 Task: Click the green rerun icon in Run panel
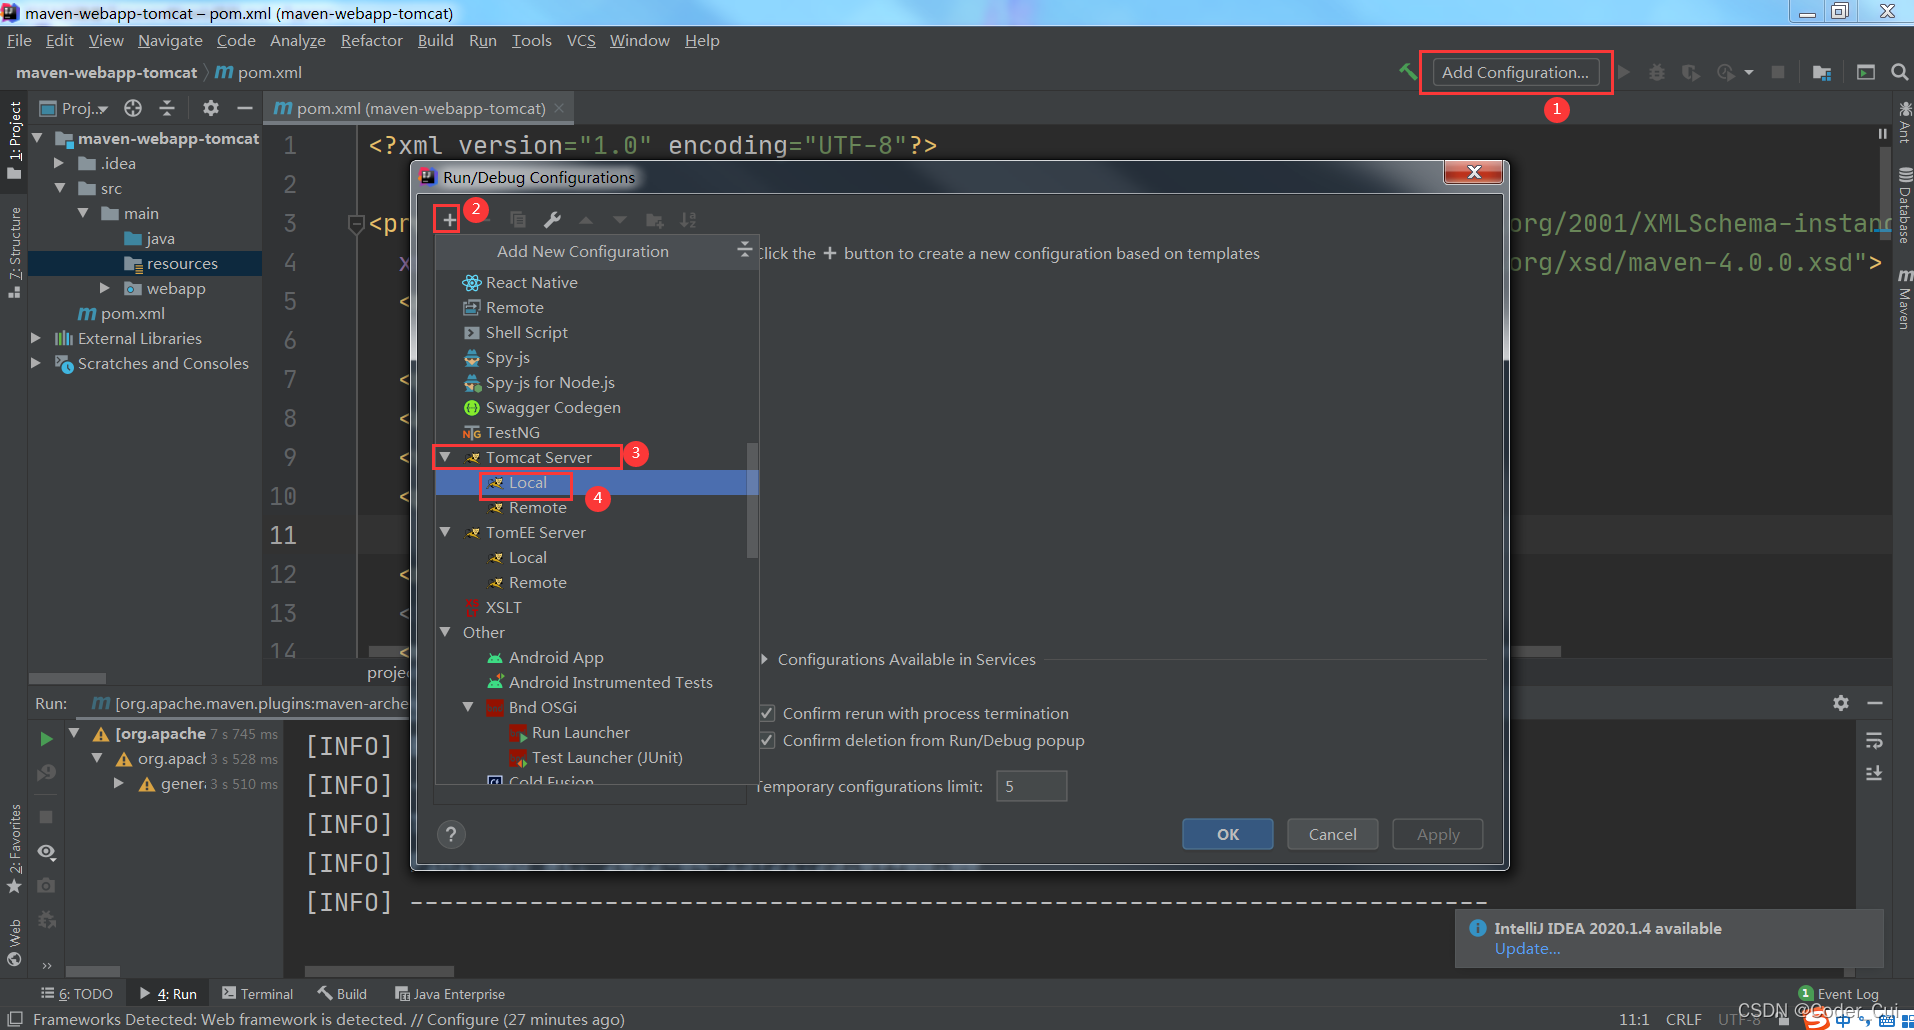[x=46, y=739]
